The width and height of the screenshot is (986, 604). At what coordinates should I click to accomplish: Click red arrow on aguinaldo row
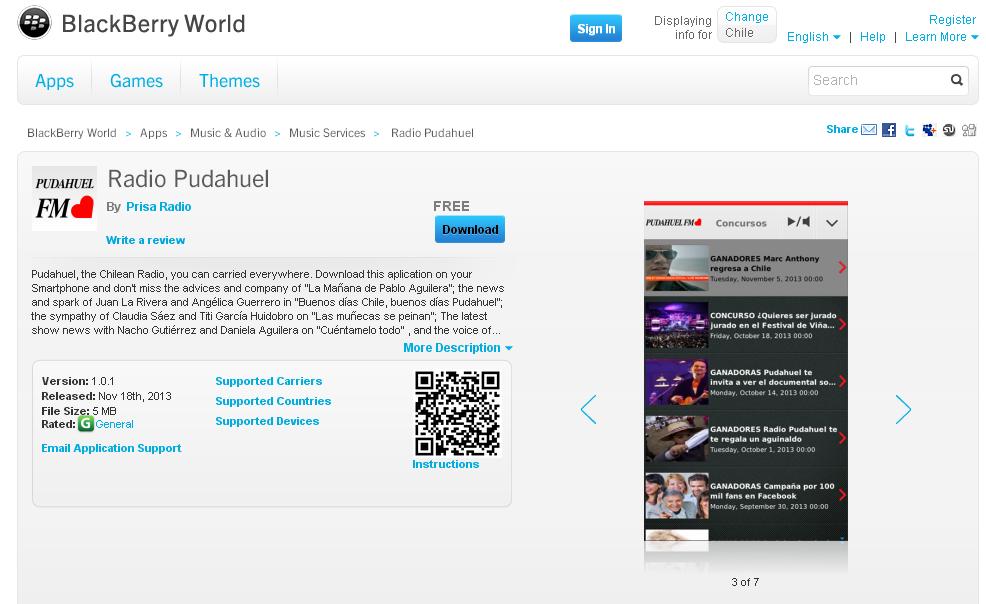(842, 438)
